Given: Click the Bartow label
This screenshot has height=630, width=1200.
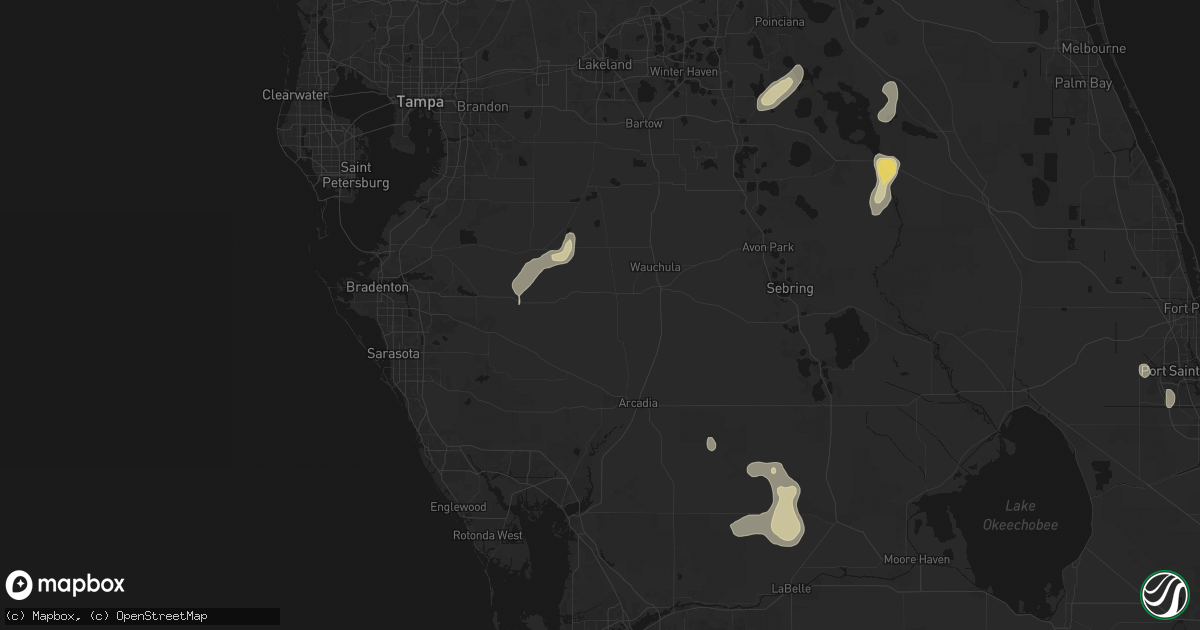Looking at the screenshot, I should click(644, 124).
